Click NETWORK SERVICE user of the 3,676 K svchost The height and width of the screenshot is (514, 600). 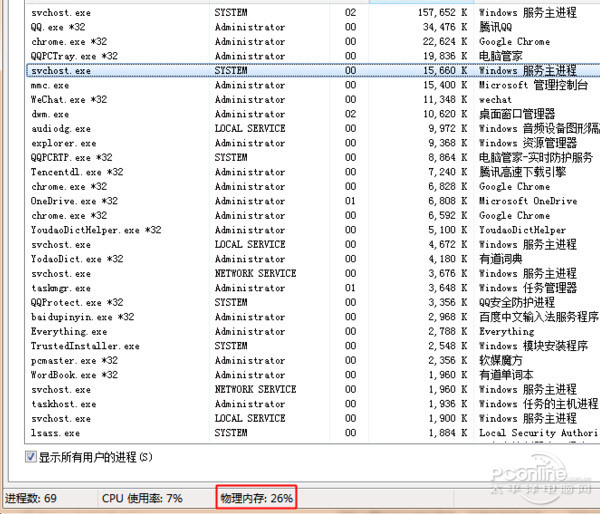click(x=255, y=274)
